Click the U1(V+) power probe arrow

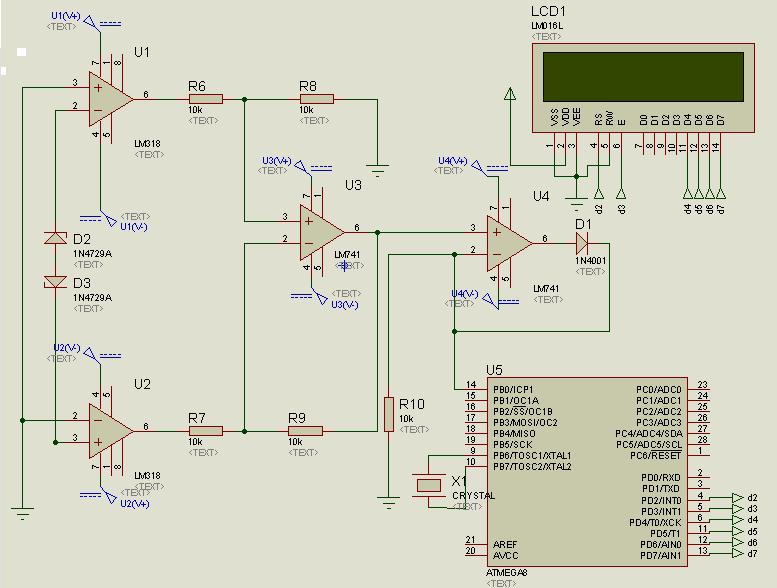pos(89,21)
